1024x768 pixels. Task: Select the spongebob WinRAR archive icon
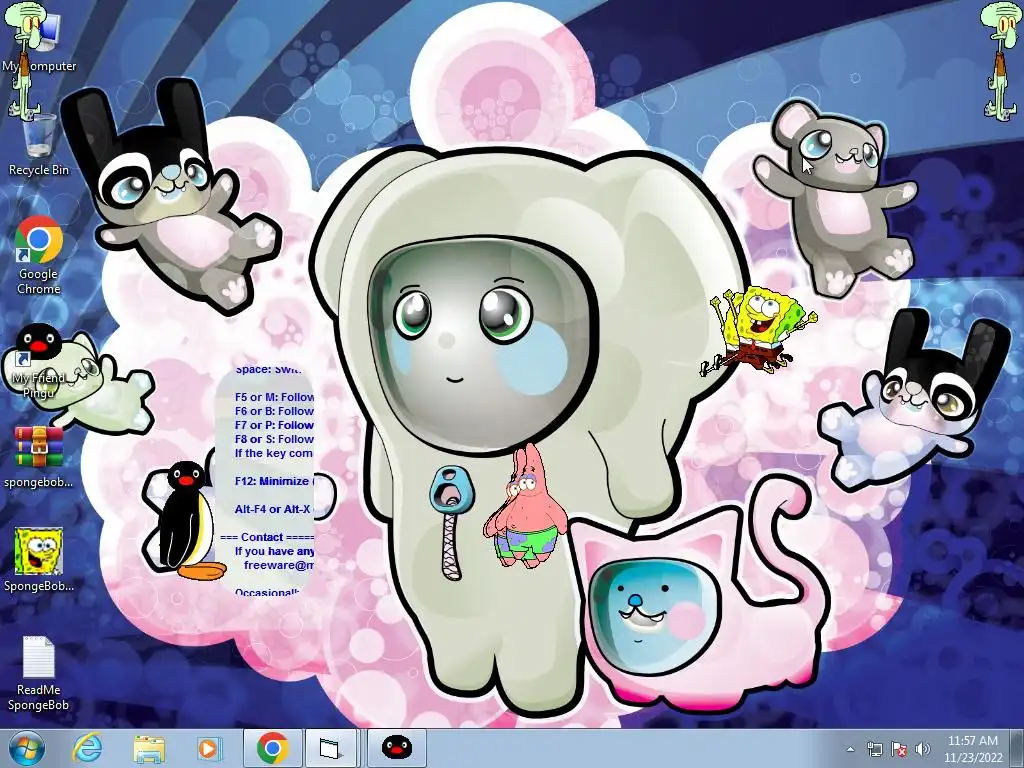click(39, 457)
